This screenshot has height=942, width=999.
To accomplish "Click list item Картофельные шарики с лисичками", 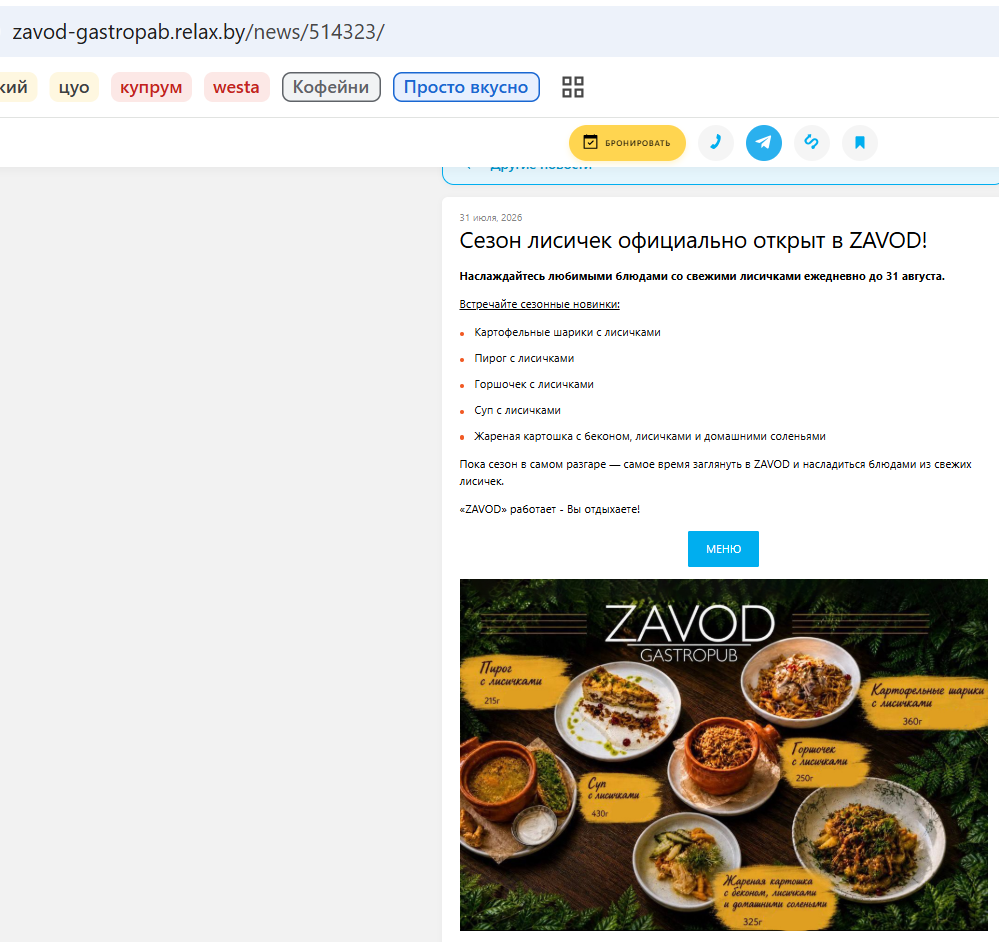I will (567, 332).
